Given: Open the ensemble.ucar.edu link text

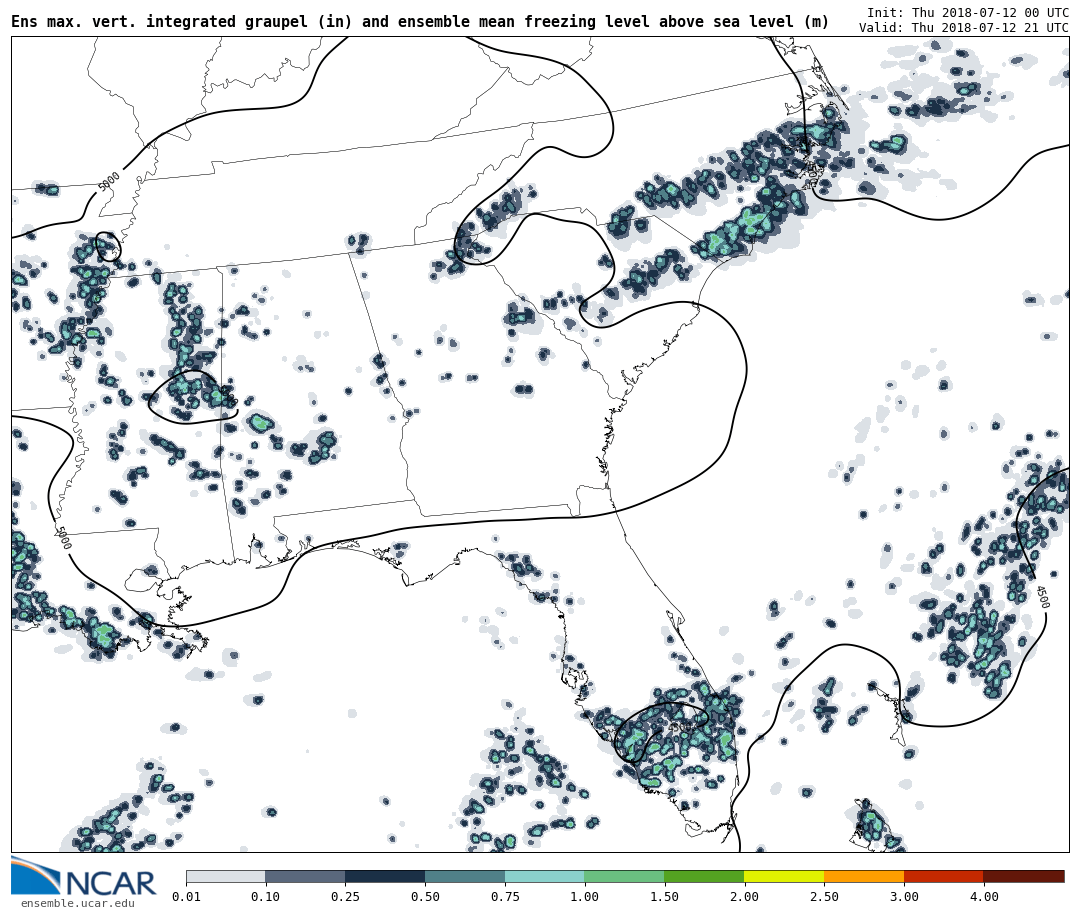Looking at the screenshot, I should click(78, 904).
